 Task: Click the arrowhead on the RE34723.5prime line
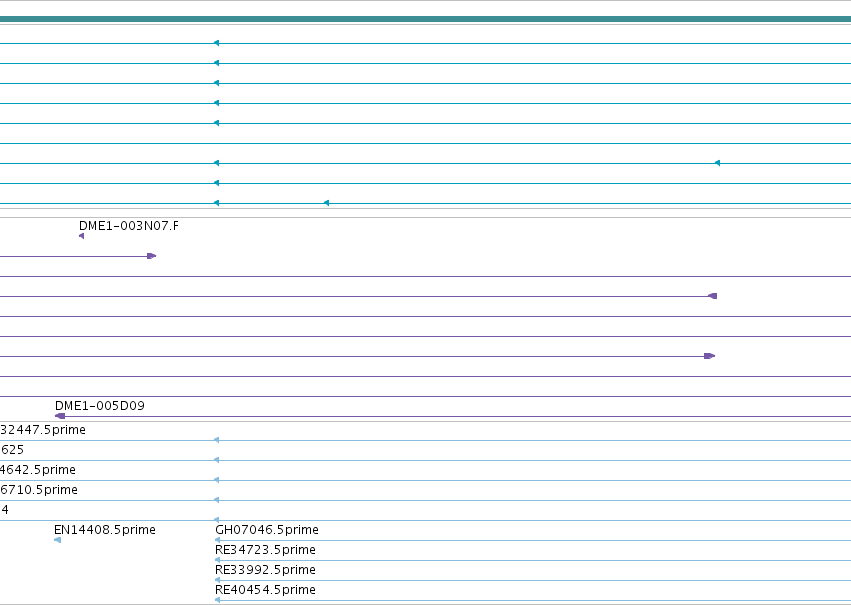click(x=217, y=560)
